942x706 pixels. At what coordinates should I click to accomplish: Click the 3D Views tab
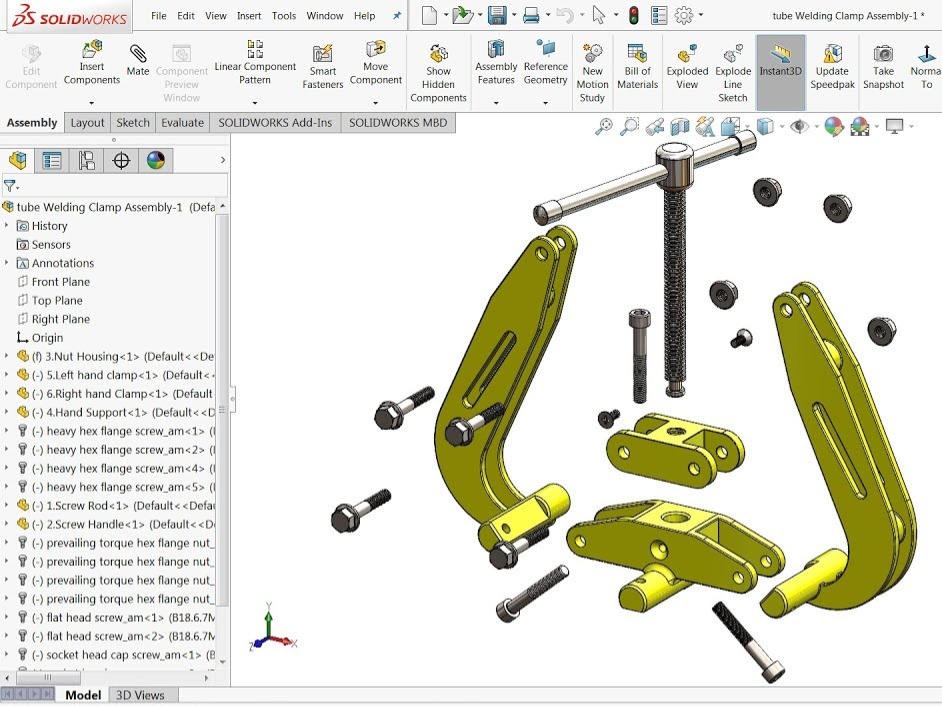(142, 694)
